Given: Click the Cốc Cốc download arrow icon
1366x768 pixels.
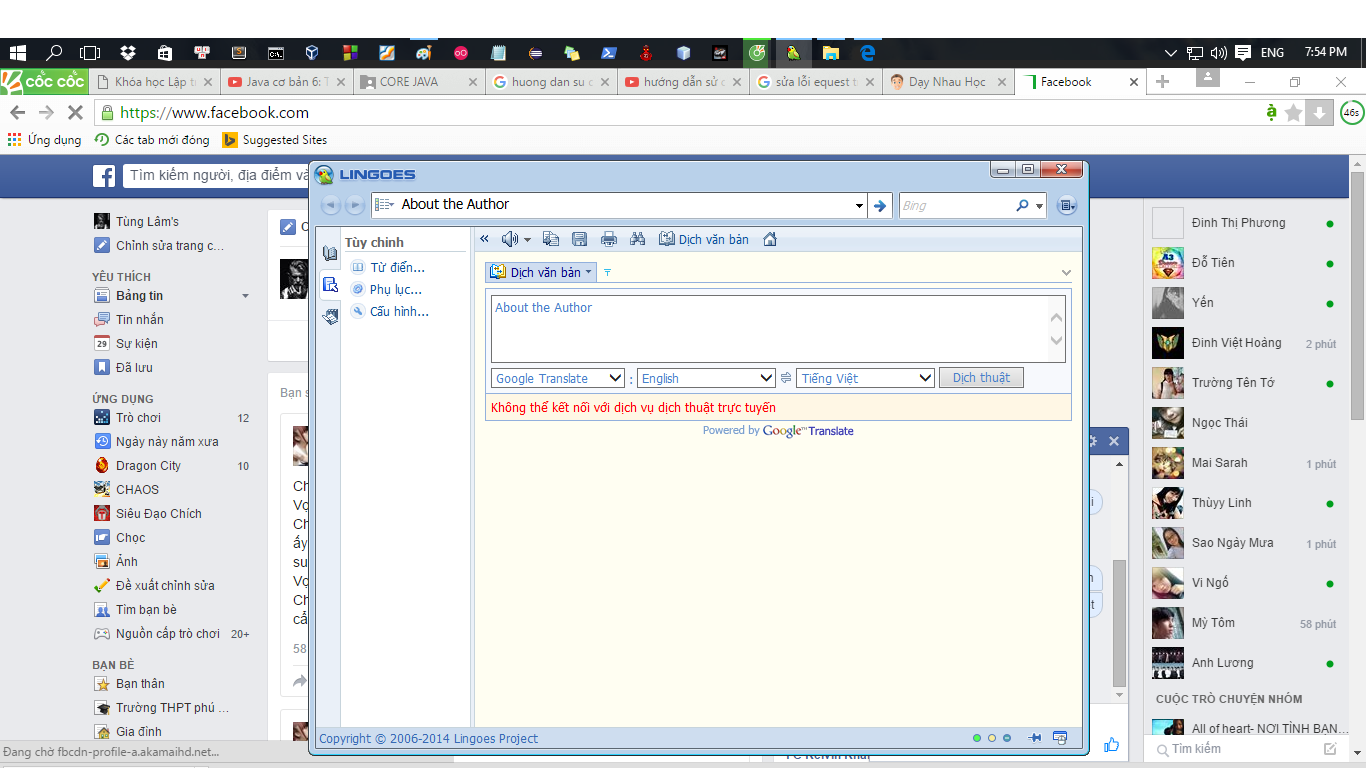Looking at the screenshot, I should [x=1320, y=113].
